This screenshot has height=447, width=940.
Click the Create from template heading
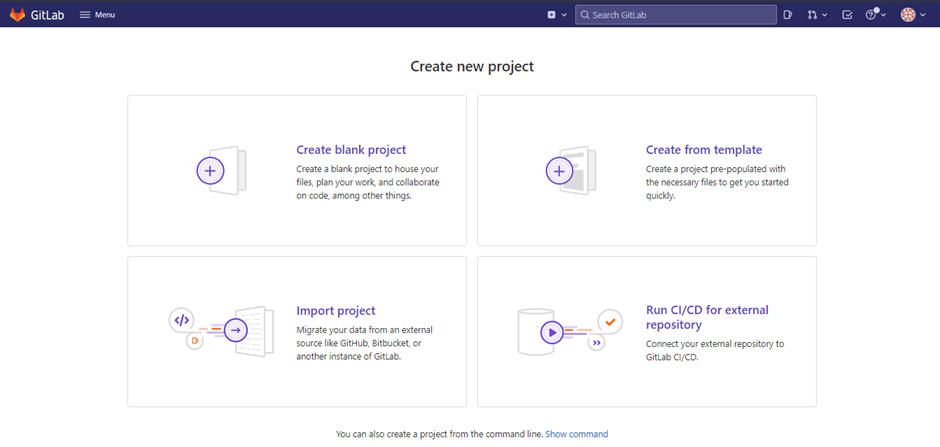(704, 150)
